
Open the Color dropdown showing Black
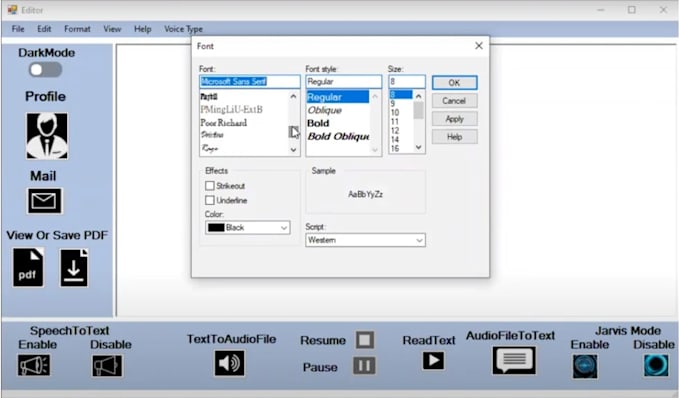(248, 228)
